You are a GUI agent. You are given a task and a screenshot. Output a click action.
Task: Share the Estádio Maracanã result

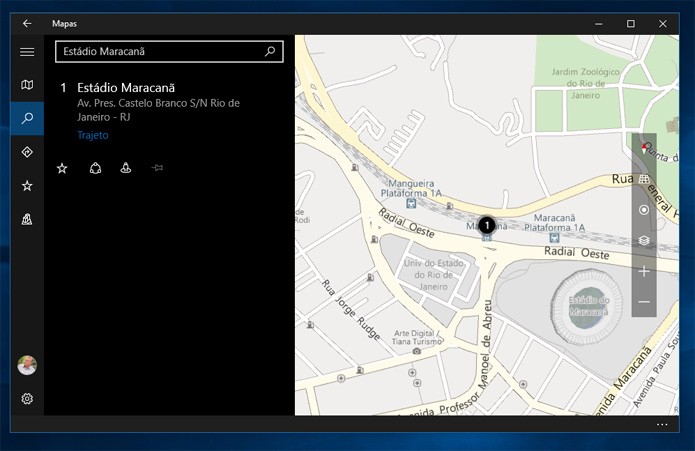(x=95, y=168)
